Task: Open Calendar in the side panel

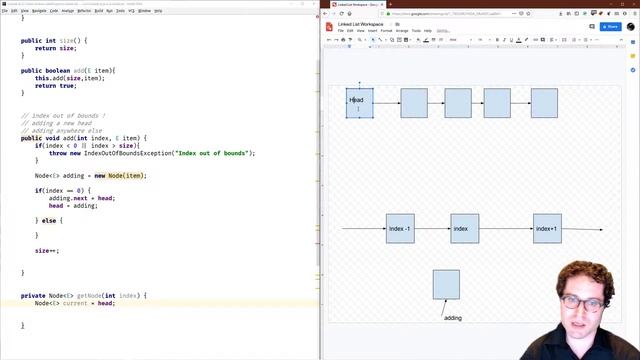Action: click(x=633, y=42)
